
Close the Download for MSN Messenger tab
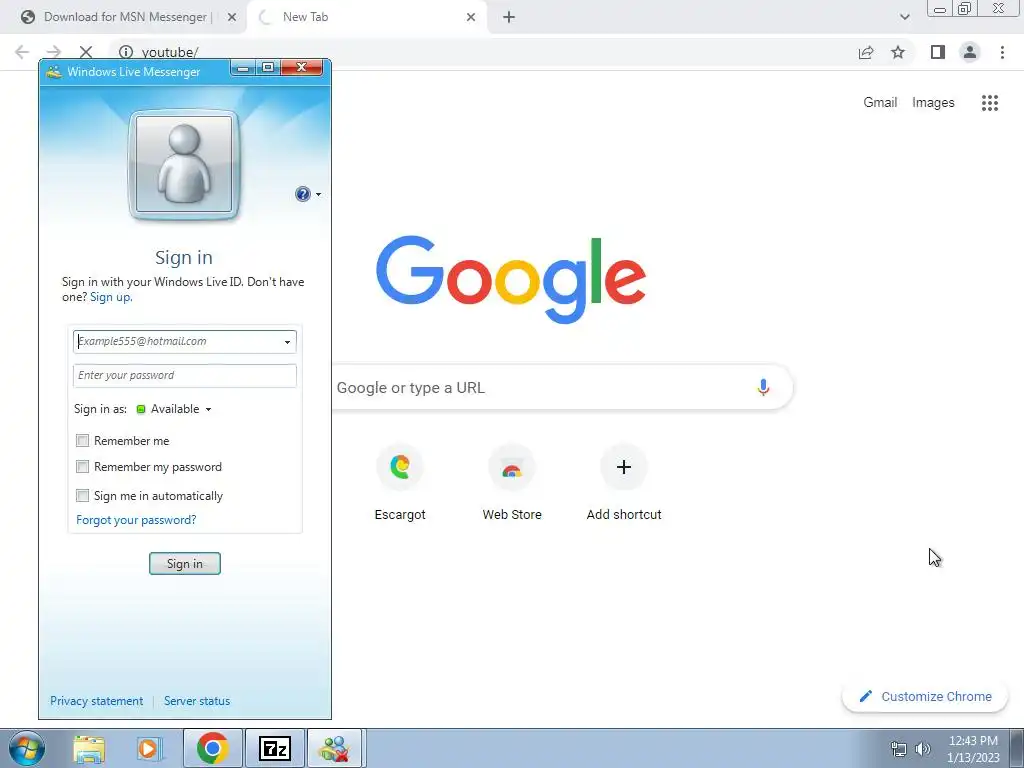pos(231,17)
